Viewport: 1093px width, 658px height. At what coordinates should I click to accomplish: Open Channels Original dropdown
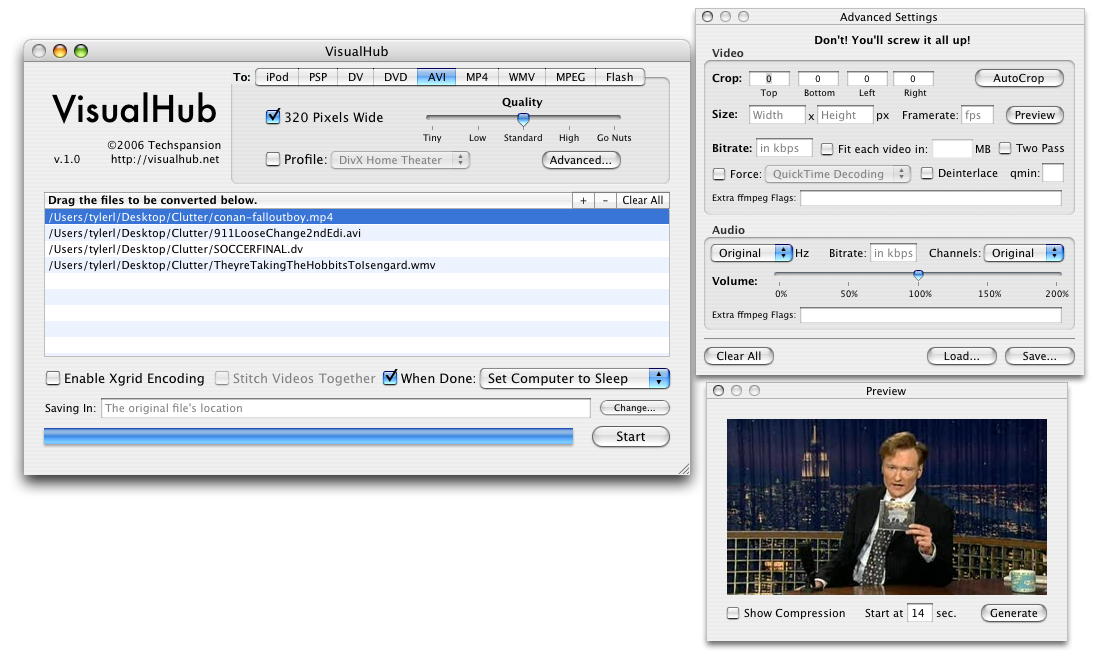pyautogui.click(x=1023, y=253)
